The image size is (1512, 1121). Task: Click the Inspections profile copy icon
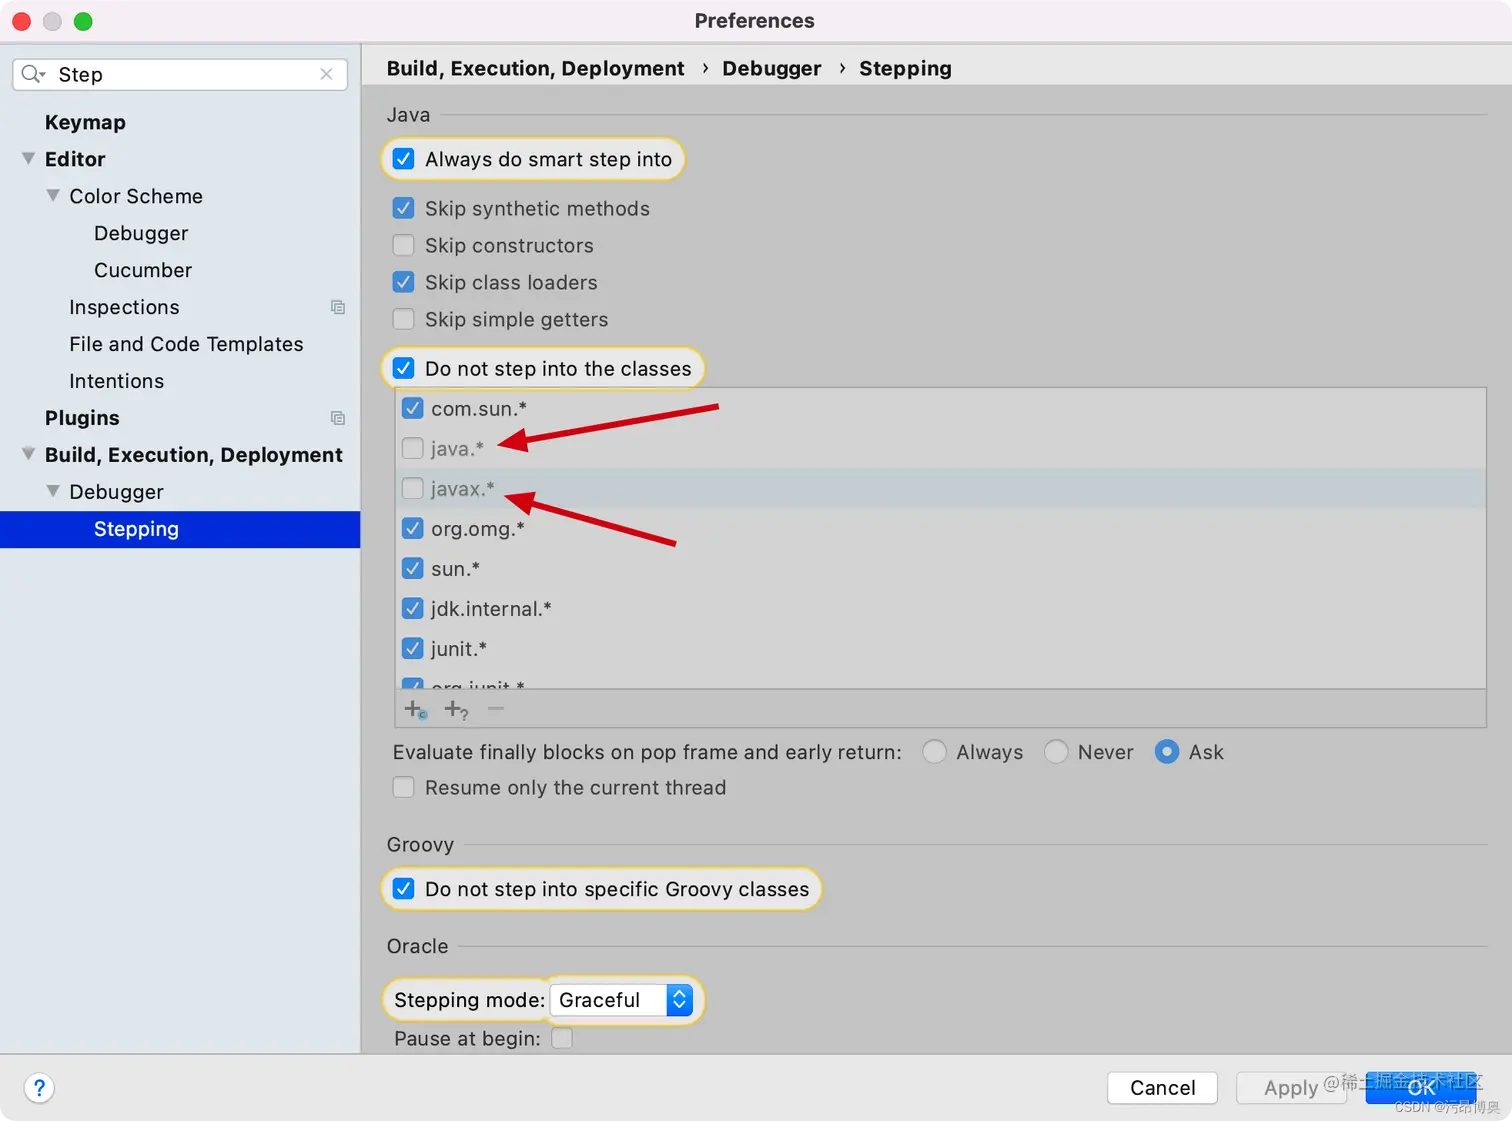tap(338, 307)
